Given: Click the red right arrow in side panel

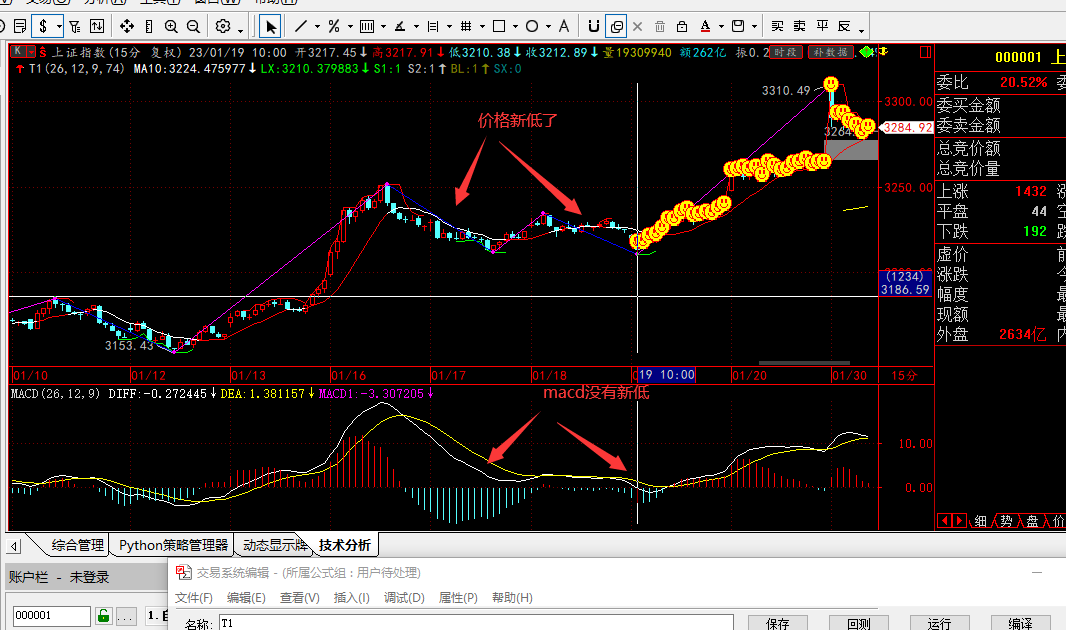Looking at the screenshot, I should point(959,521).
